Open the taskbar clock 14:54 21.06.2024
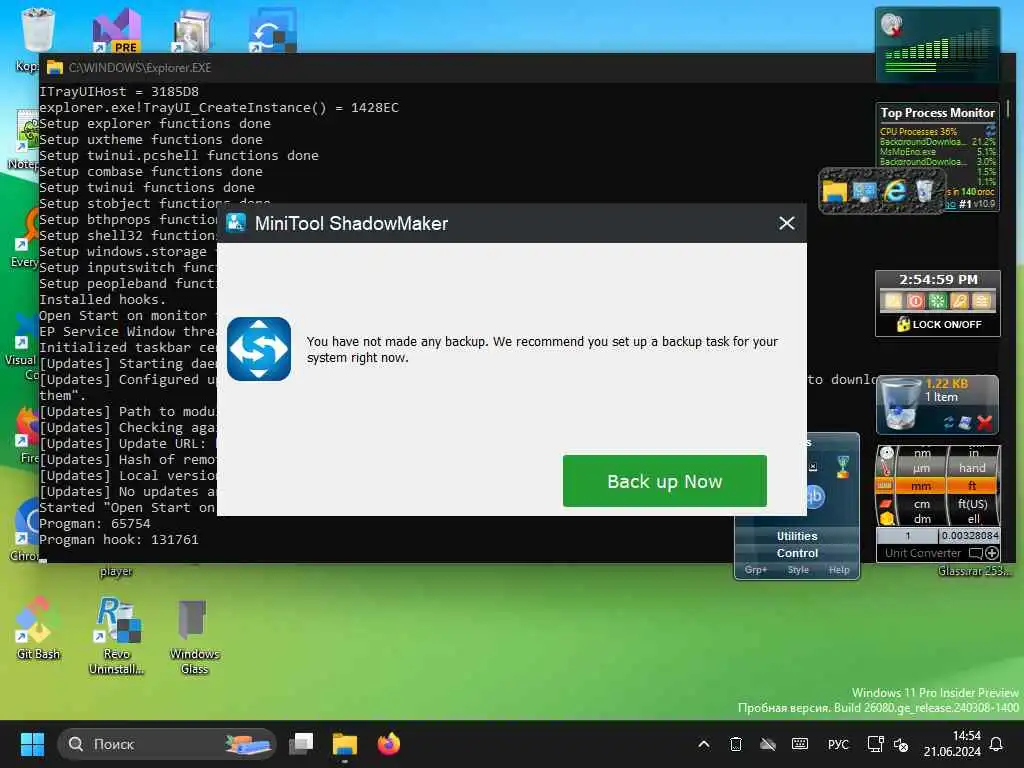Viewport: 1024px width, 768px height. [952, 744]
